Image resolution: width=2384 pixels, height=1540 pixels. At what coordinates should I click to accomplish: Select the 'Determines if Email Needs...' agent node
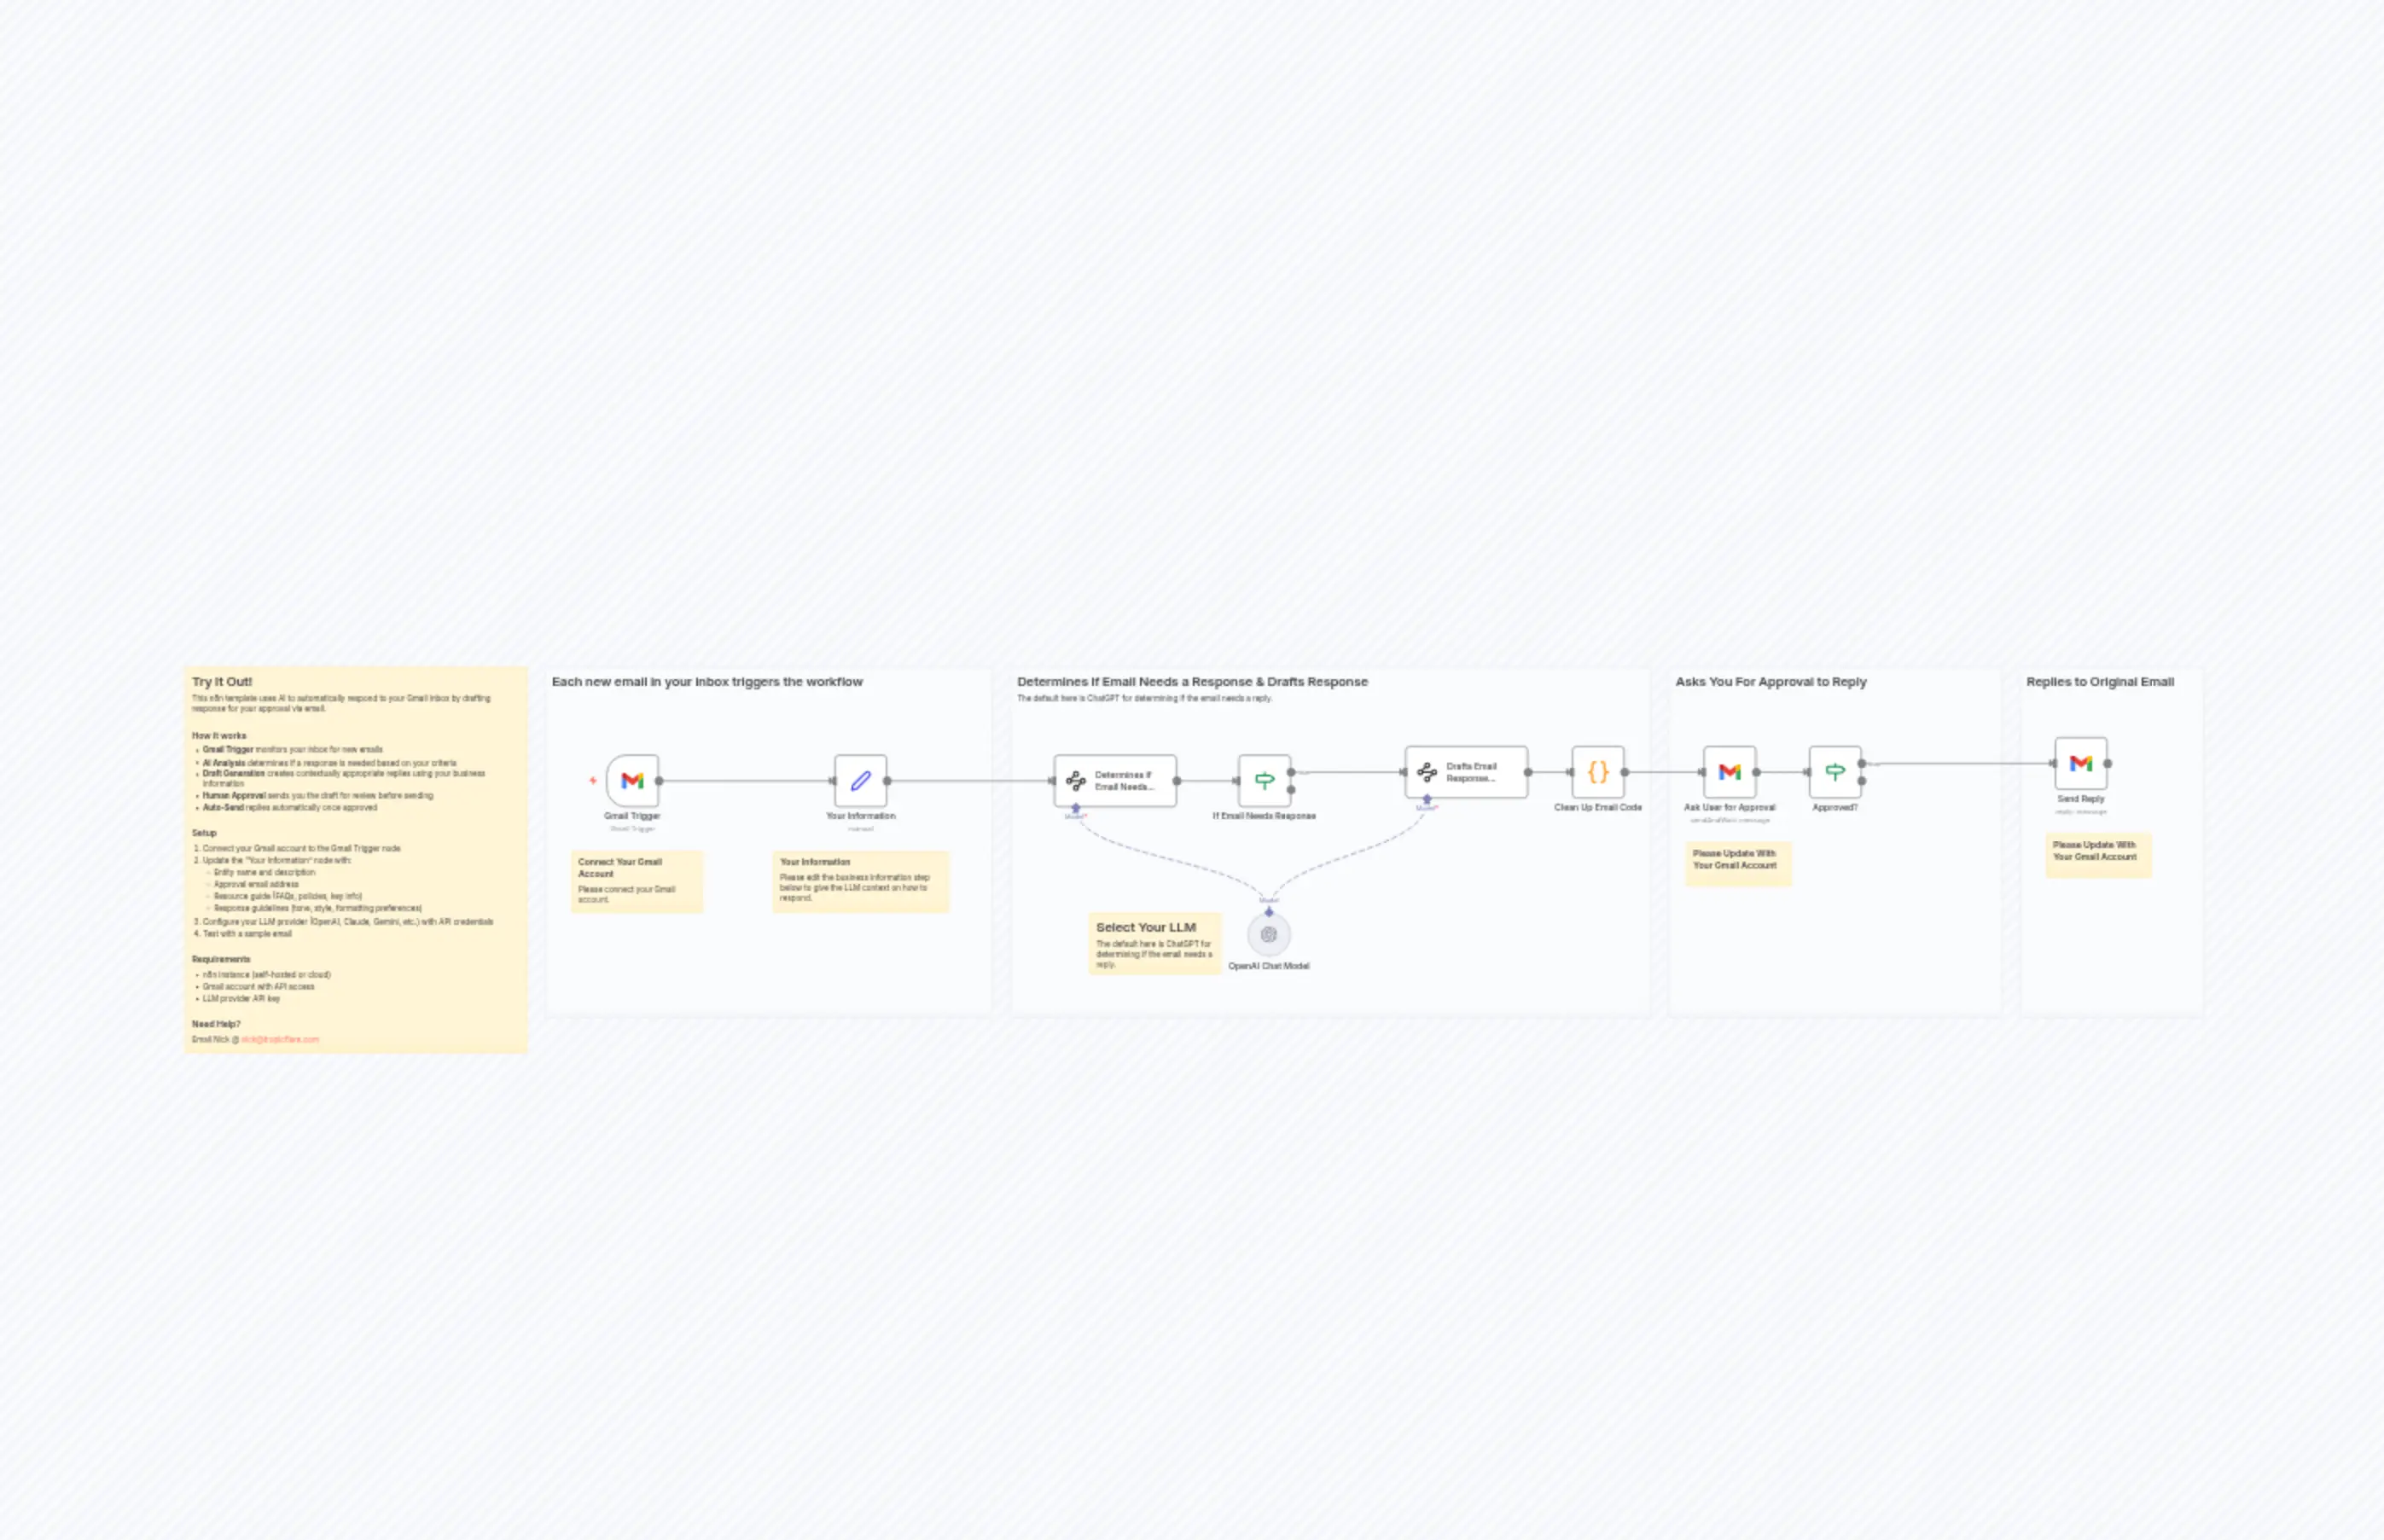pos(1117,781)
